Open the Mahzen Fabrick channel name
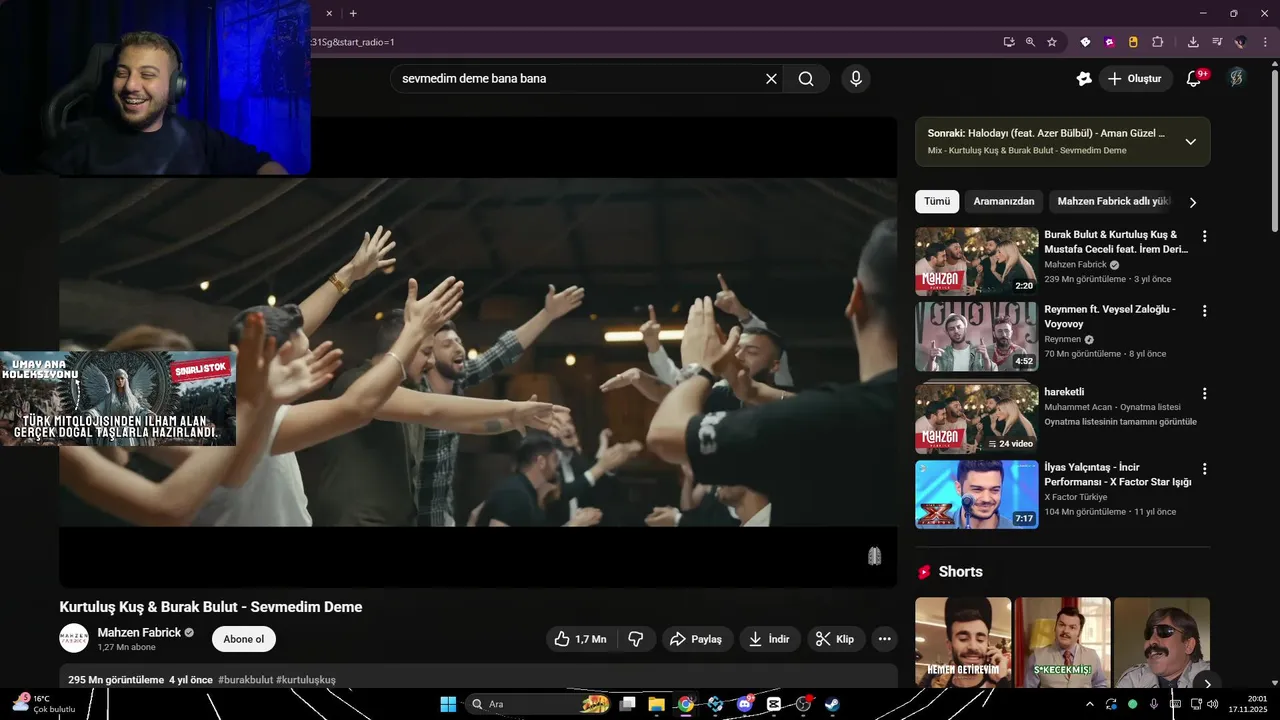The image size is (1280, 720). click(139, 633)
